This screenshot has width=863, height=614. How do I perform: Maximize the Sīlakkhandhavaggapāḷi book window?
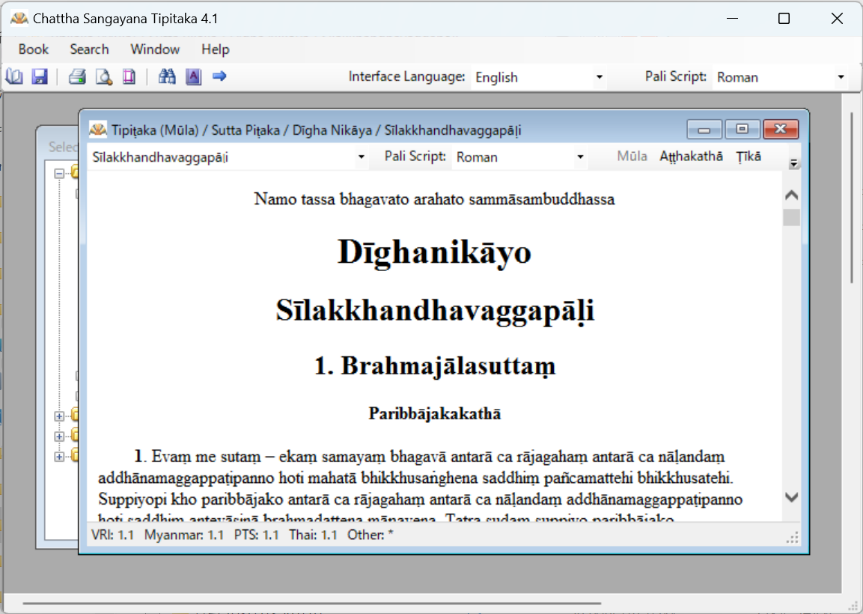(742, 129)
